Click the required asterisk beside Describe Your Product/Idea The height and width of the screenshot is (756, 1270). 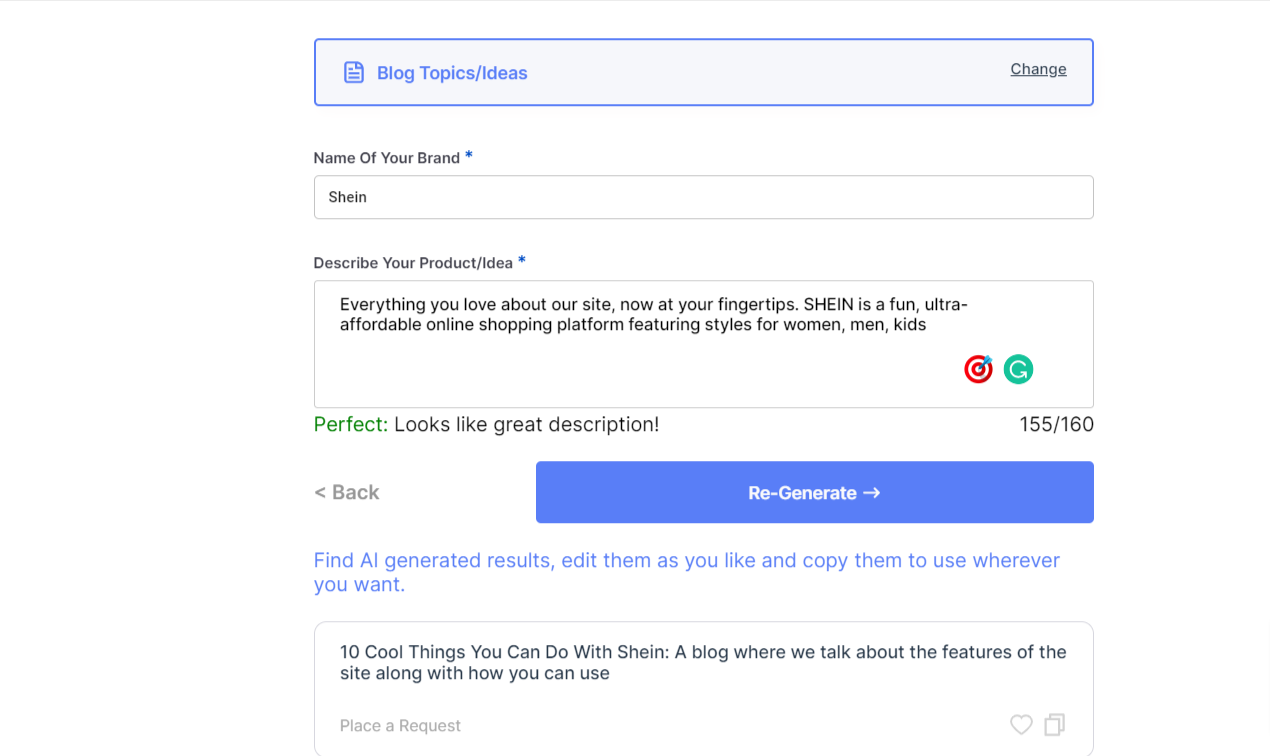pyautogui.click(x=522, y=261)
